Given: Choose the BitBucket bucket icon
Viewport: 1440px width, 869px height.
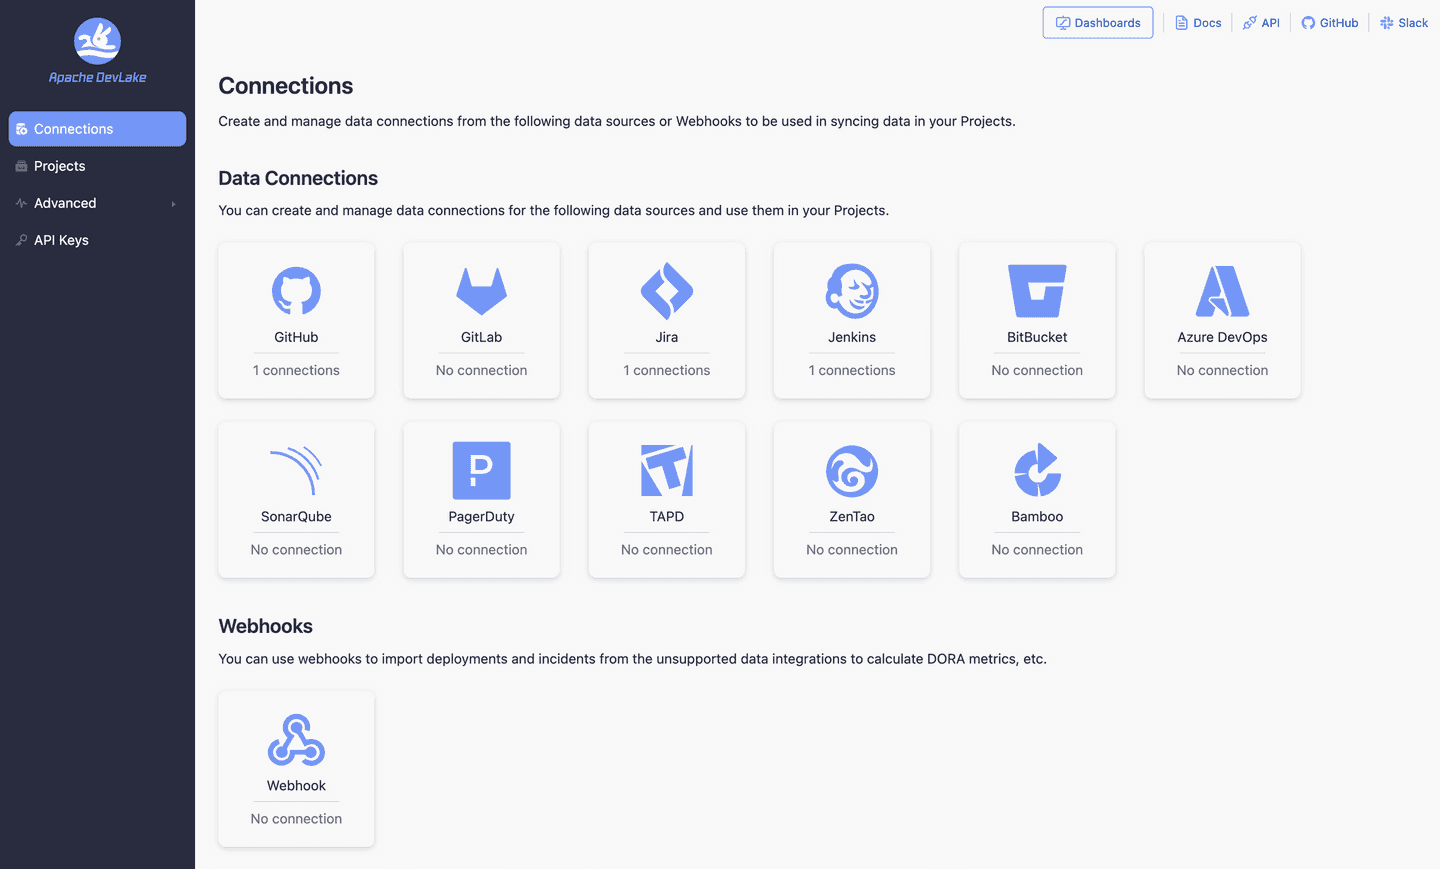Looking at the screenshot, I should tap(1037, 291).
